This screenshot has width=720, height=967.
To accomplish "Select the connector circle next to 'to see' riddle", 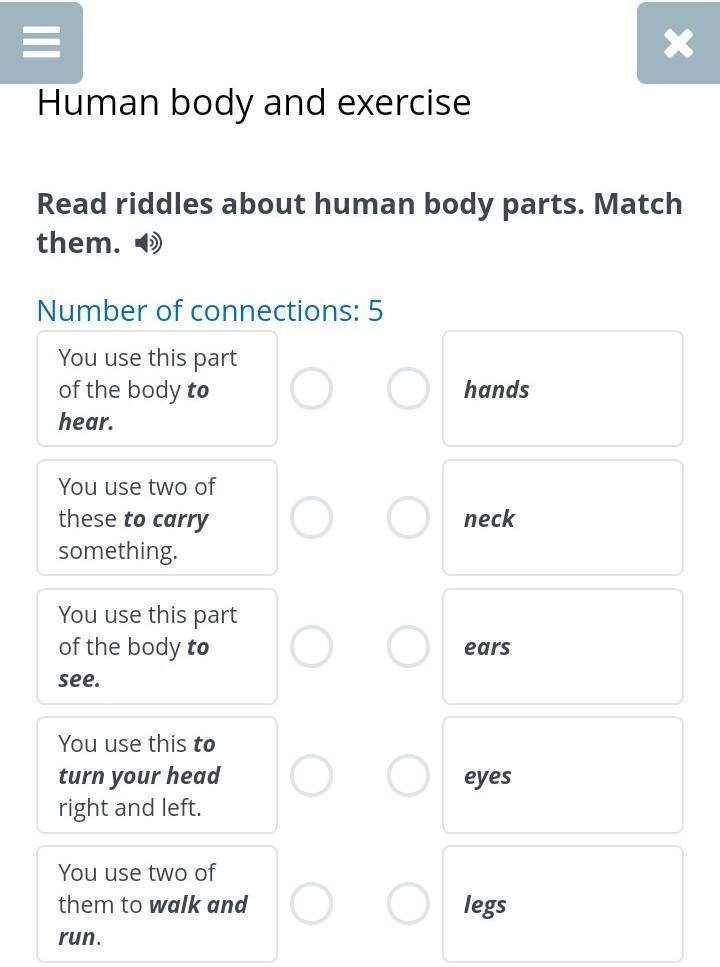I will pyautogui.click(x=311, y=647).
